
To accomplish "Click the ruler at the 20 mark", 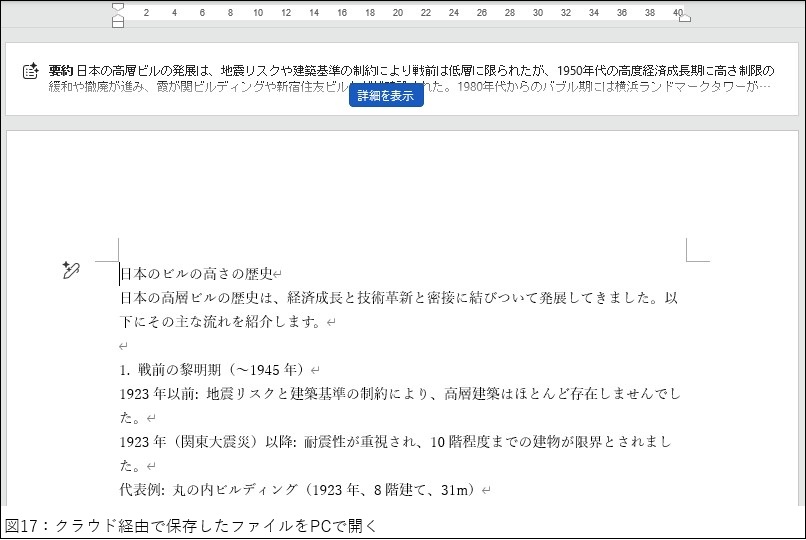I will click(x=398, y=13).
